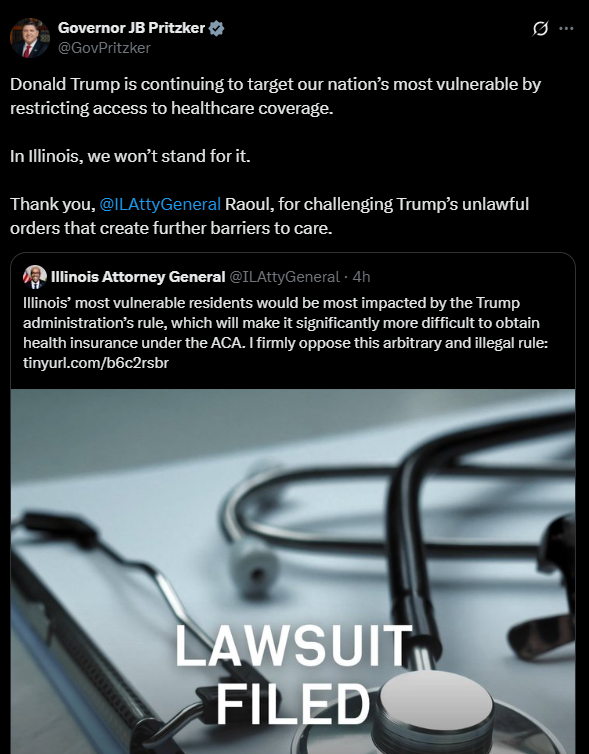Open the blue @ILAttyGeneral mention link
Screen dimensions: 589x754
[x=160, y=204]
